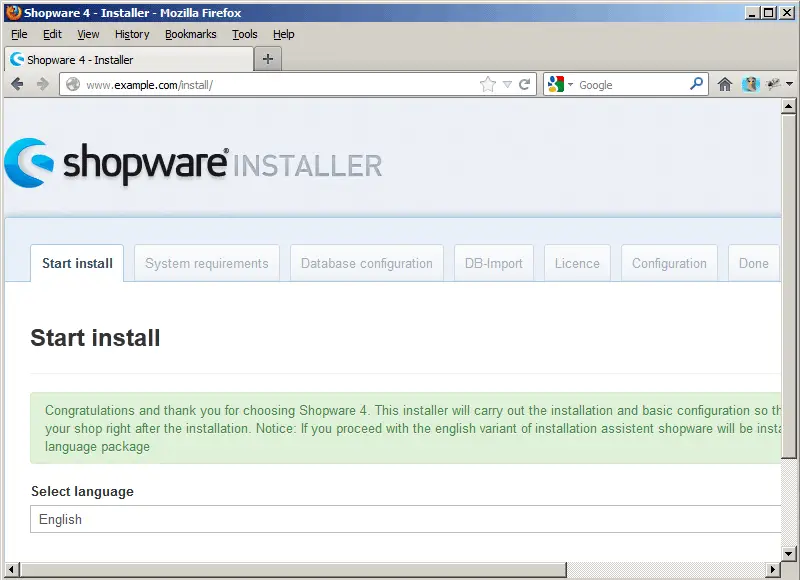Screen dimensions: 800x580
Task: Click the search magnifier icon
Action: (x=696, y=84)
